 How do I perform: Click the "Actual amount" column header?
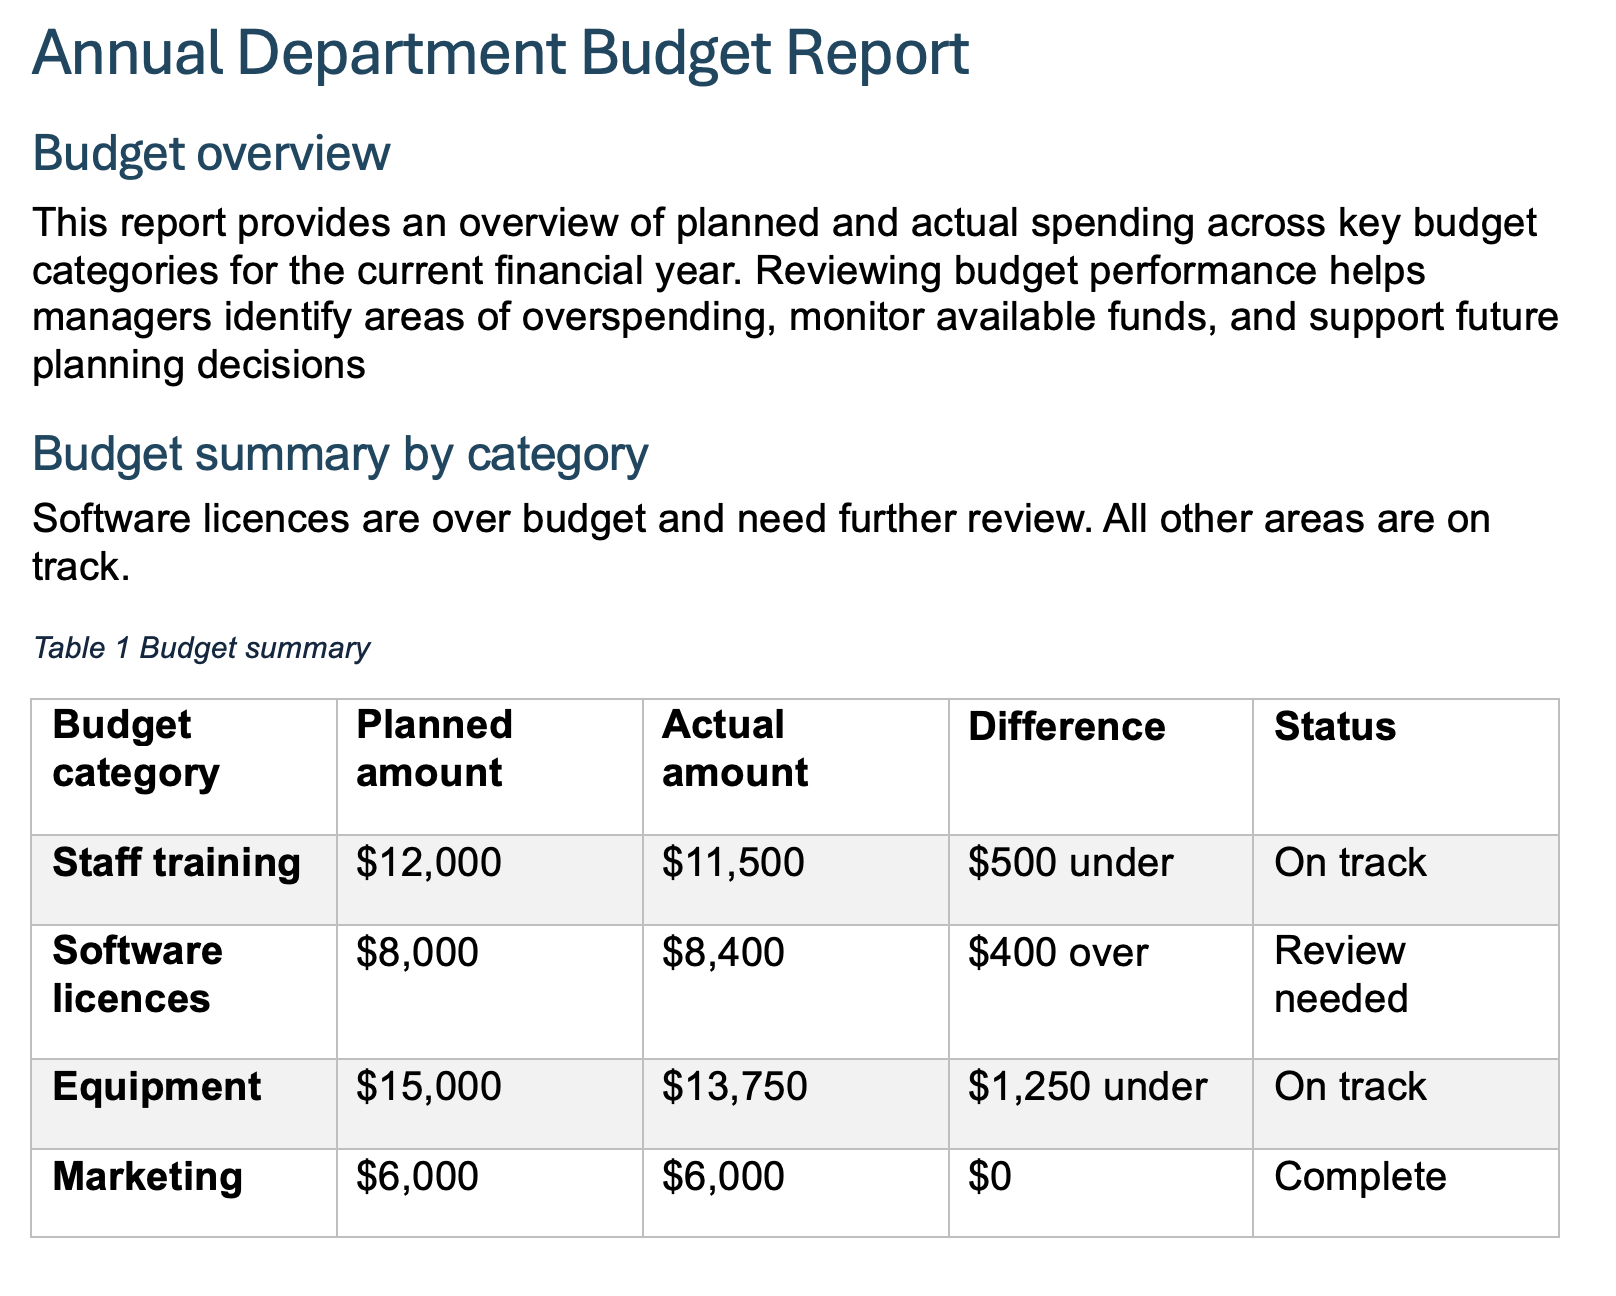(x=796, y=767)
